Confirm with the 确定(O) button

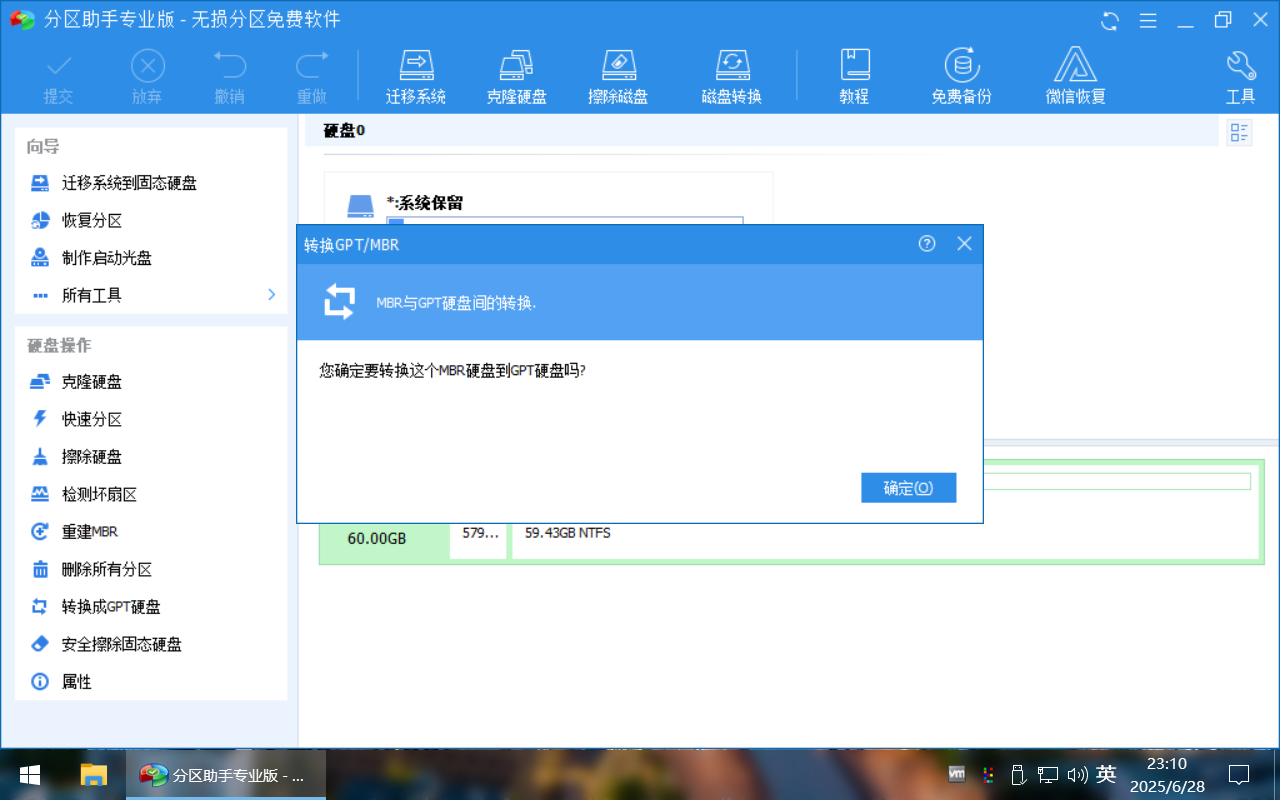[909, 488]
